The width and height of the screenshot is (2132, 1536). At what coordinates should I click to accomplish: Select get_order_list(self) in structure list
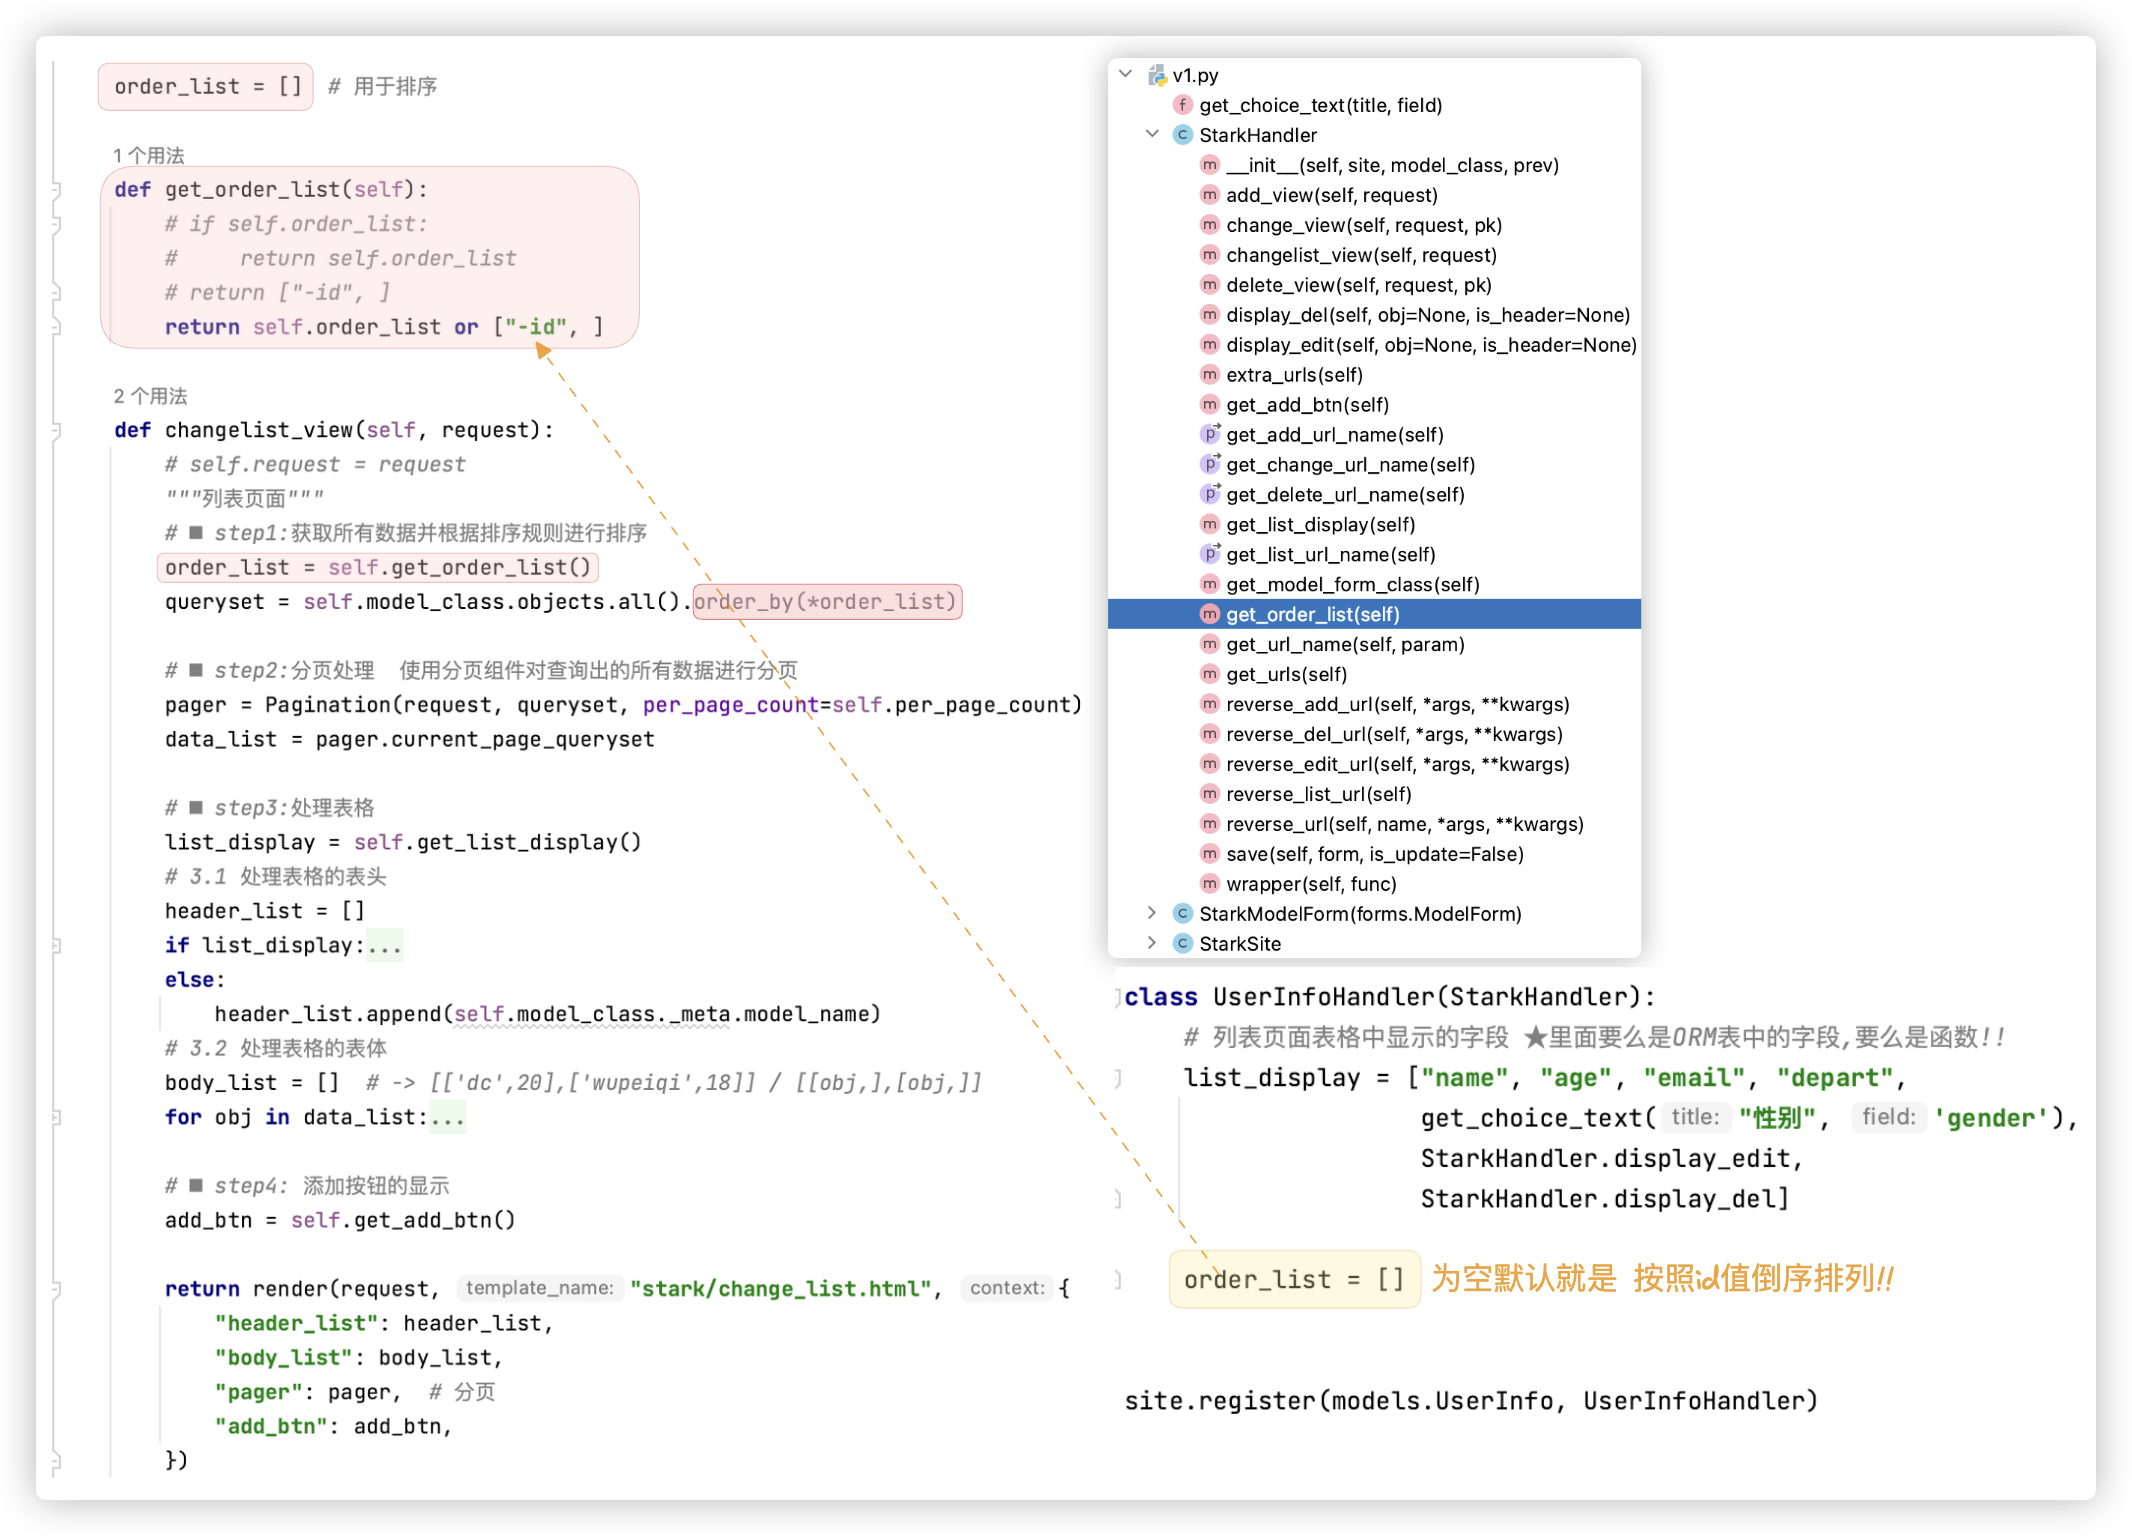click(x=1312, y=614)
